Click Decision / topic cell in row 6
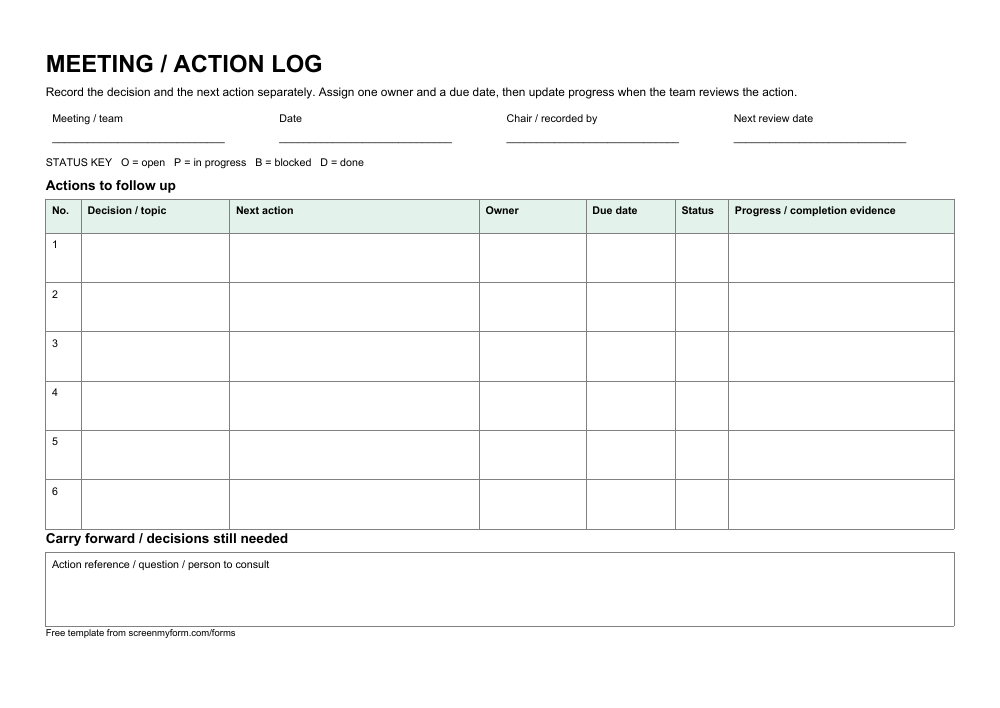The width and height of the screenshot is (1000, 708). pyautogui.click(x=156, y=505)
